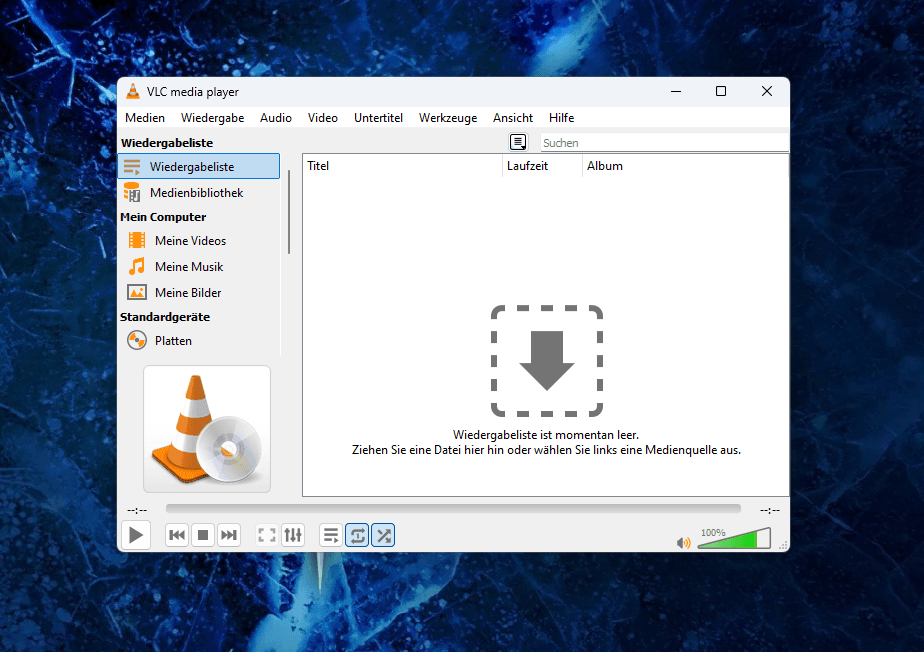Open the Medien menu
Screen dimensions: 924x652
click(x=145, y=117)
